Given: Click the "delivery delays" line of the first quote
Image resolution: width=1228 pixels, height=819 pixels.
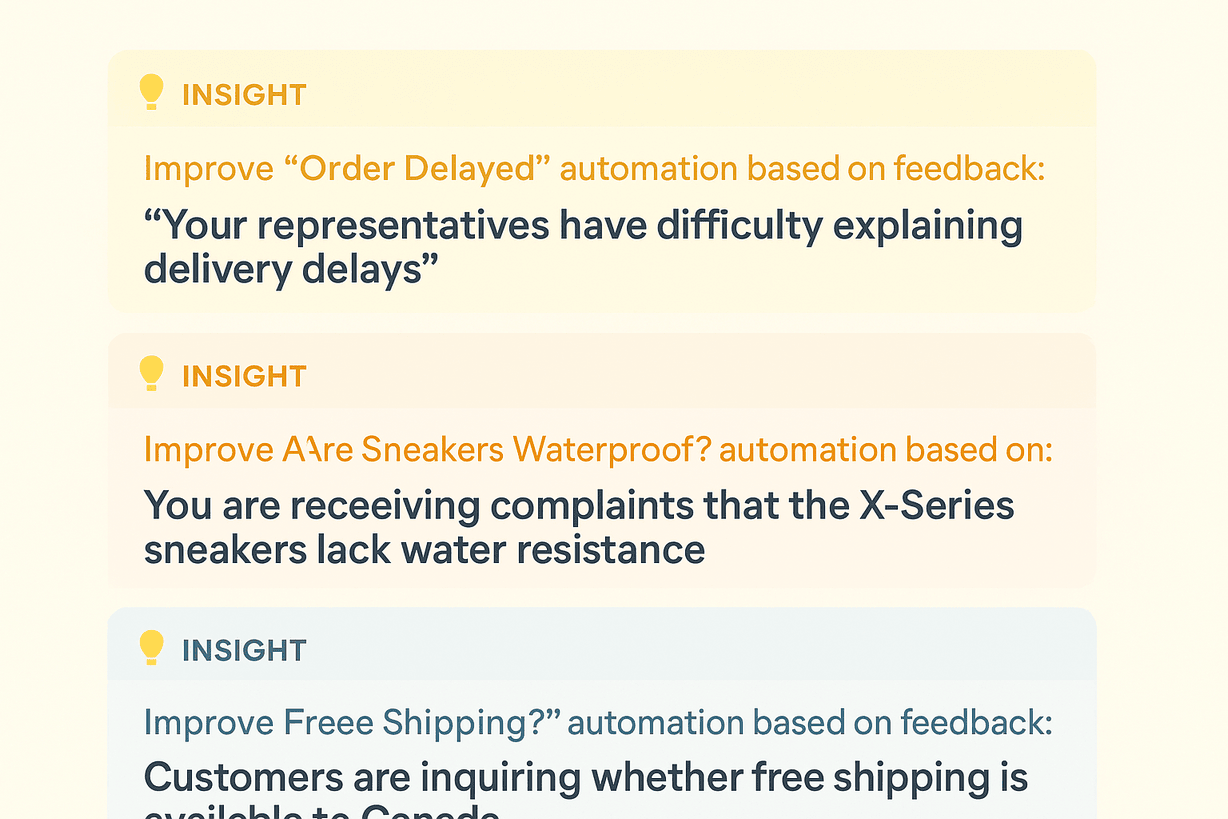Looking at the screenshot, I should click(x=292, y=269).
